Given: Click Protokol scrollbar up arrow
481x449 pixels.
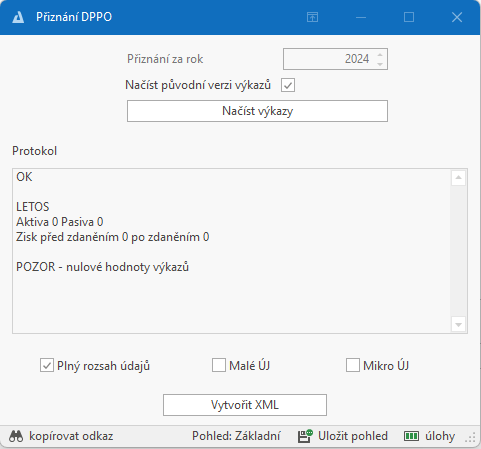Looking at the screenshot, I should 458,178.
